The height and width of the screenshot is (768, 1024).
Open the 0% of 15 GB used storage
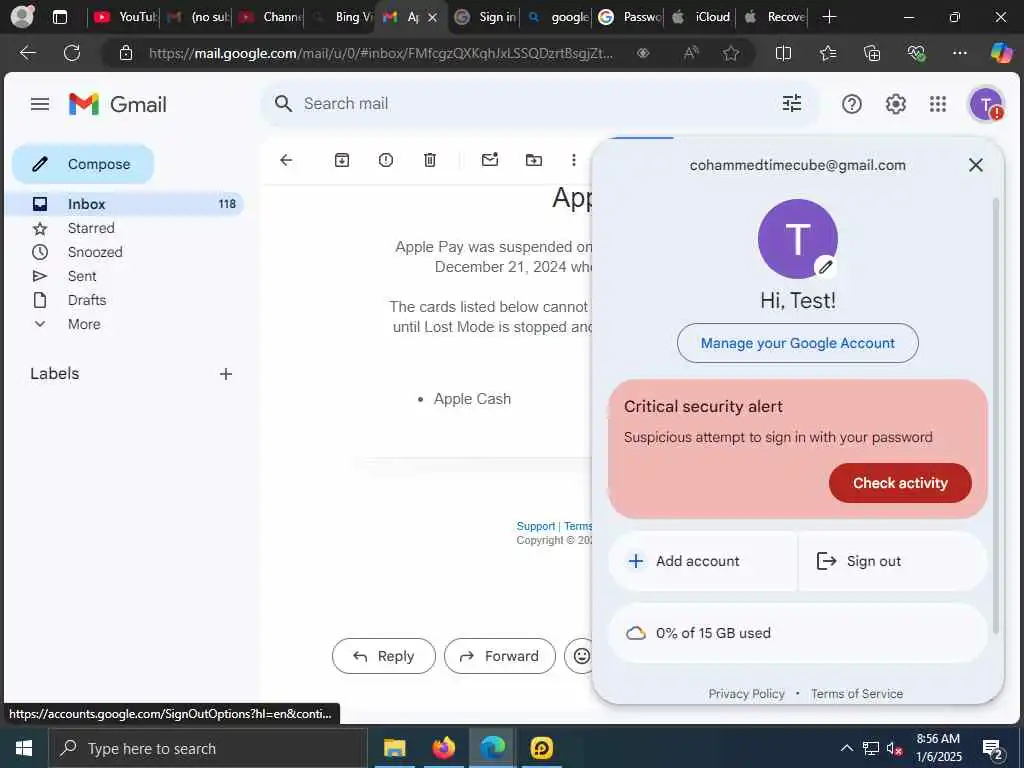[797, 633]
